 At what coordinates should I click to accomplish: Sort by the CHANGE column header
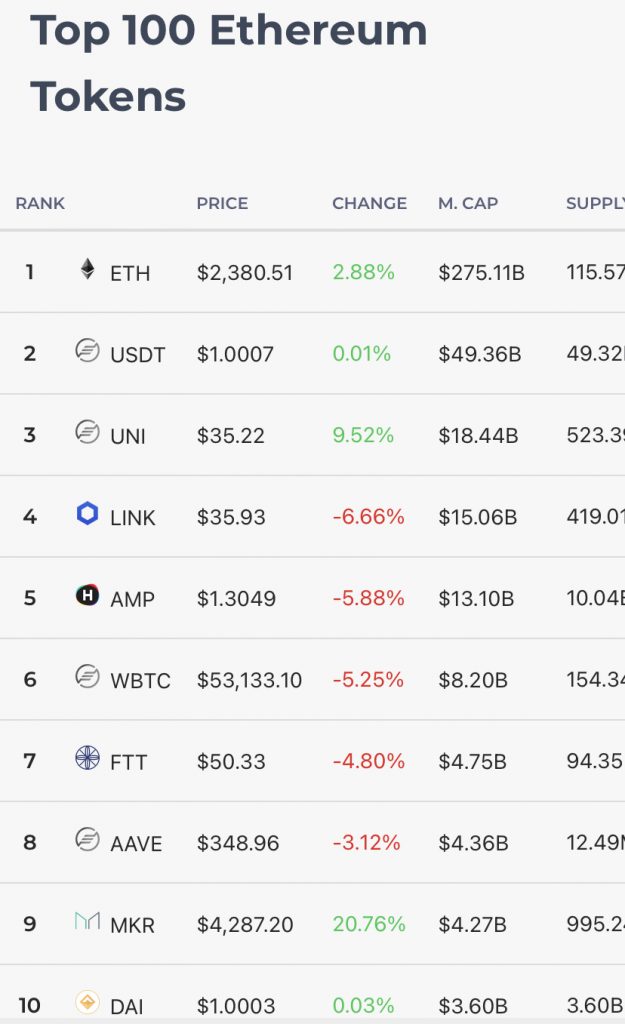tap(369, 203)
